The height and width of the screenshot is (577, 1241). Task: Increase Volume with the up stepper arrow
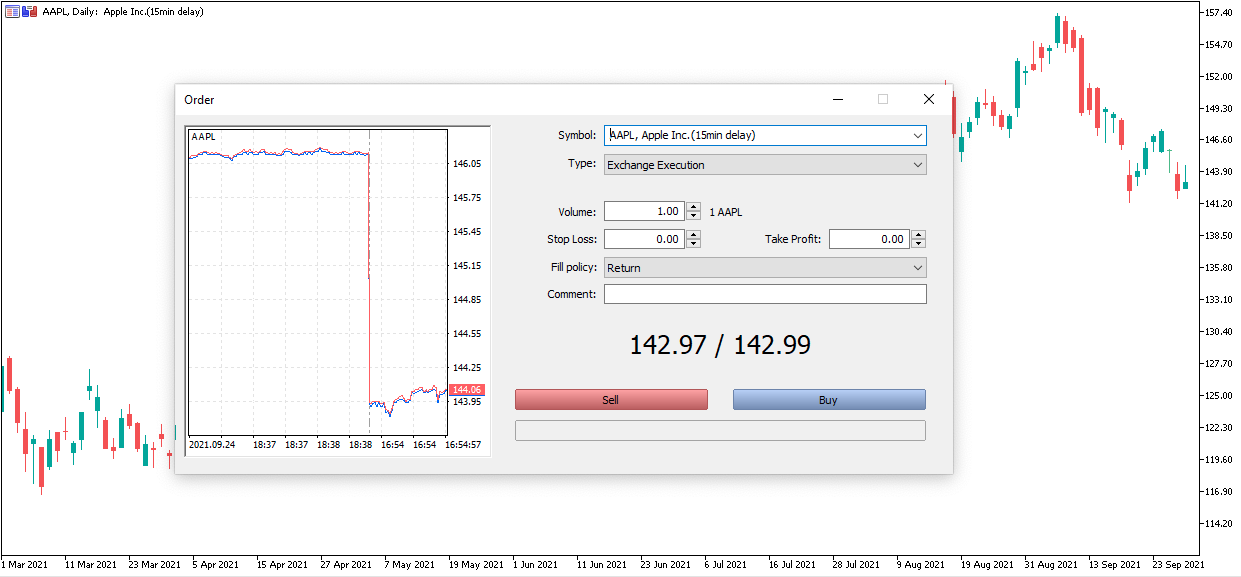point(694,207)
